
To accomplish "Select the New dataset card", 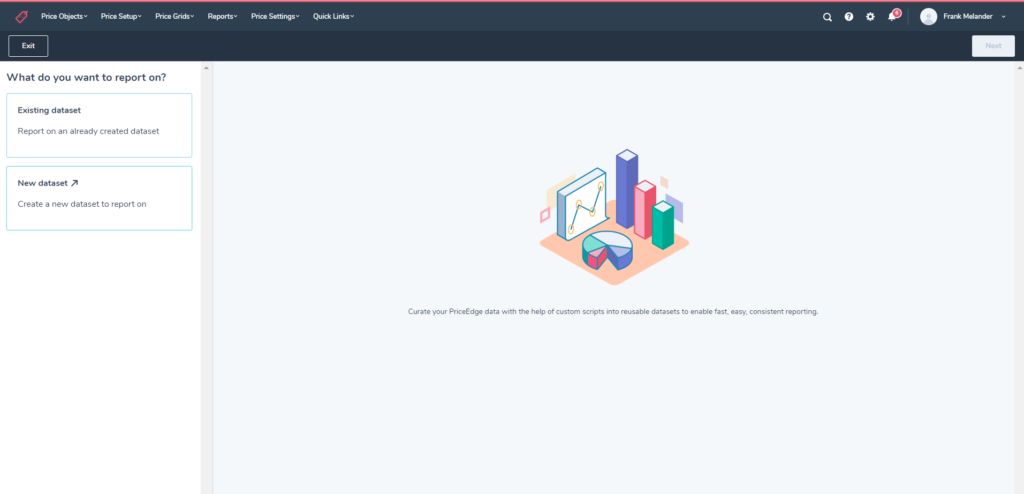I will click(99, 198).
